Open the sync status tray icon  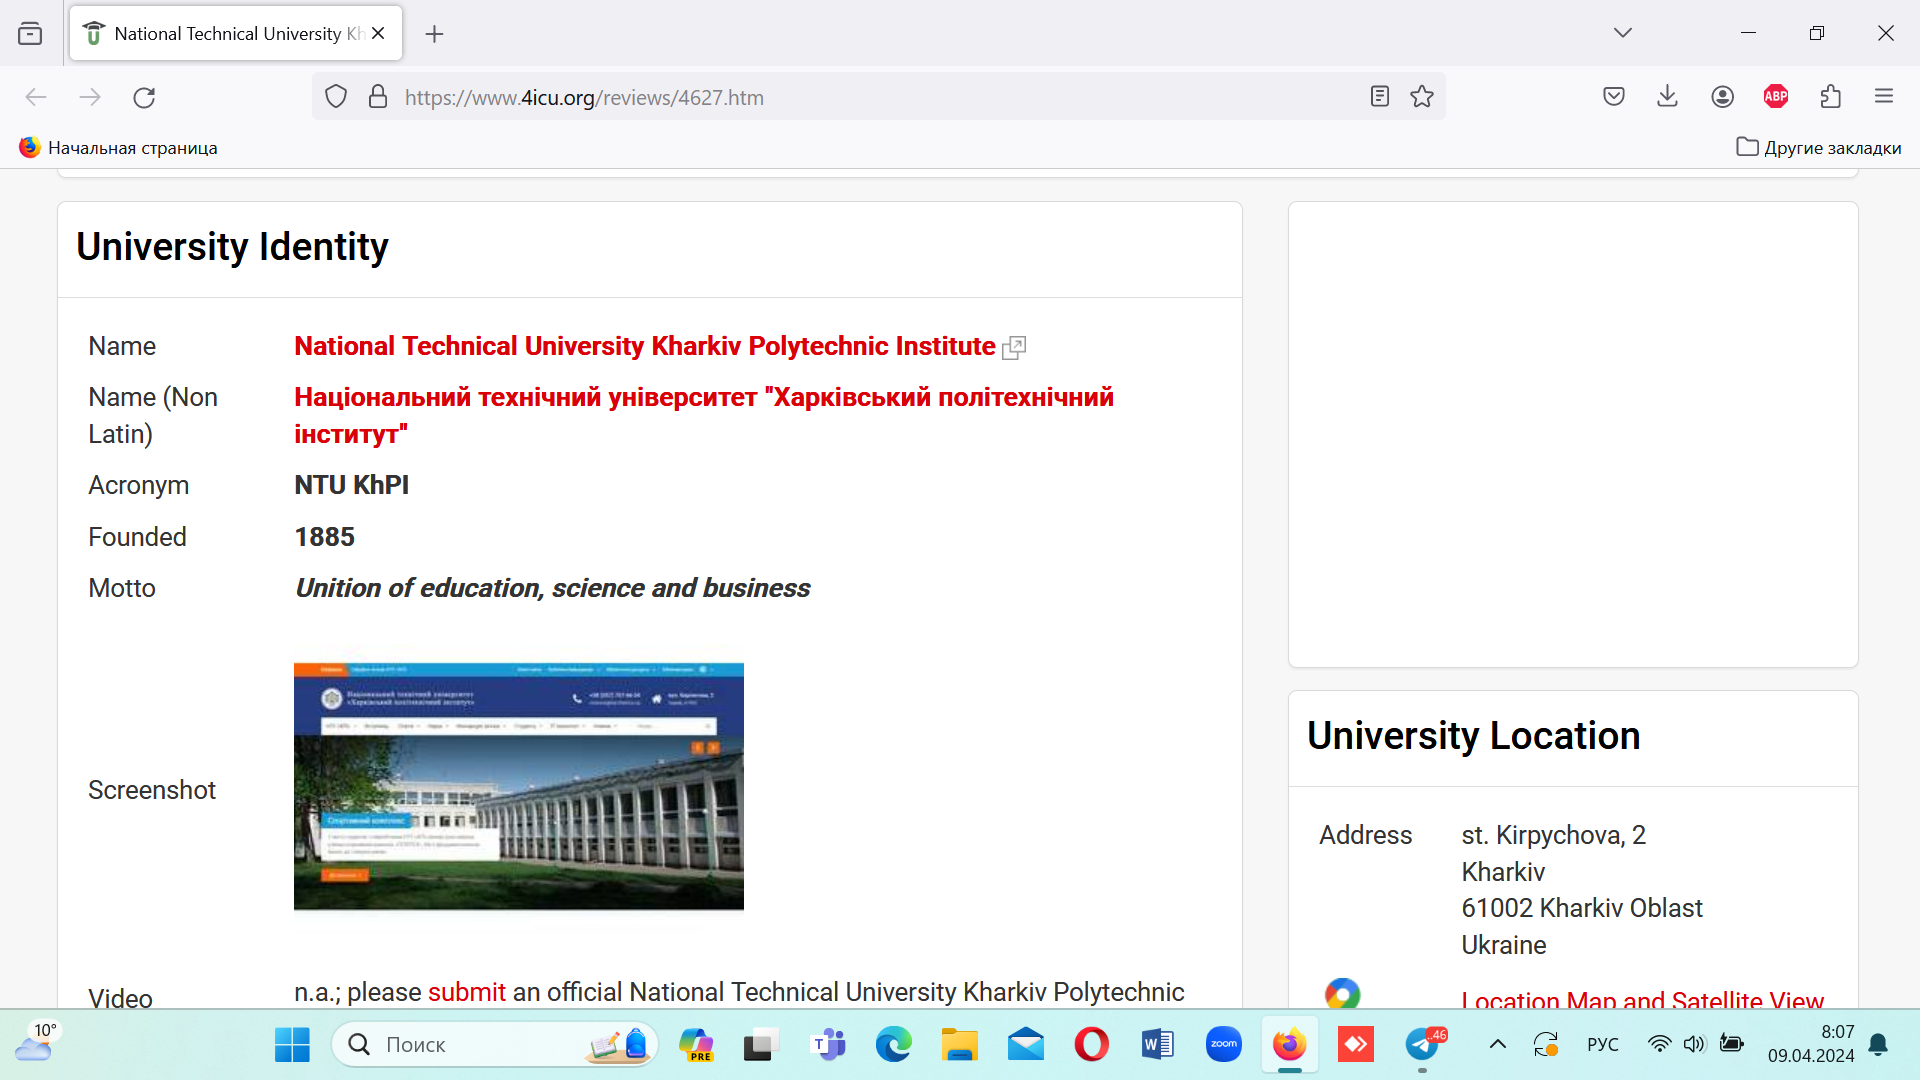[1546, 1045]
